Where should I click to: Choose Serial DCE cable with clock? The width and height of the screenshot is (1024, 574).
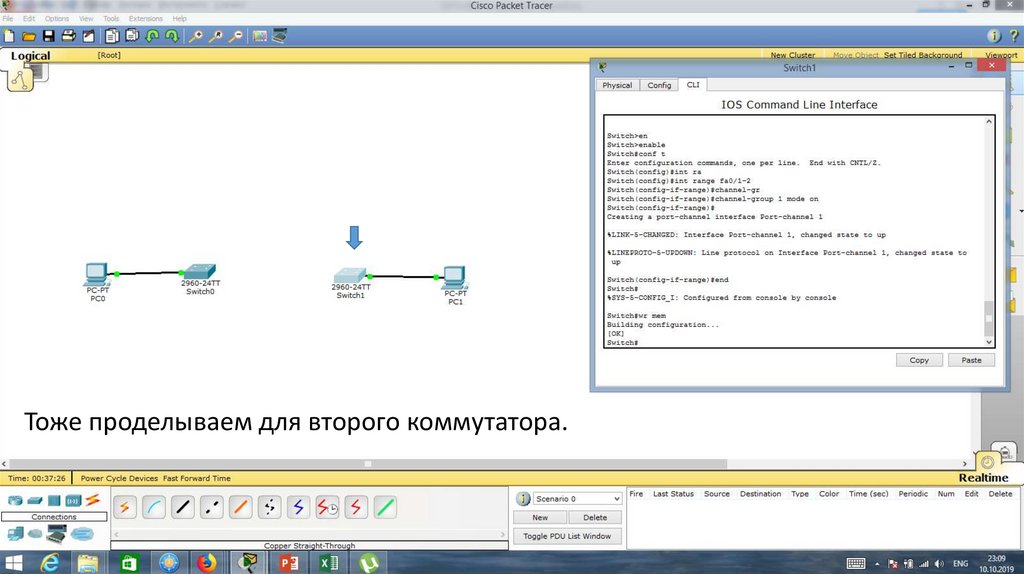click(327, 507)
